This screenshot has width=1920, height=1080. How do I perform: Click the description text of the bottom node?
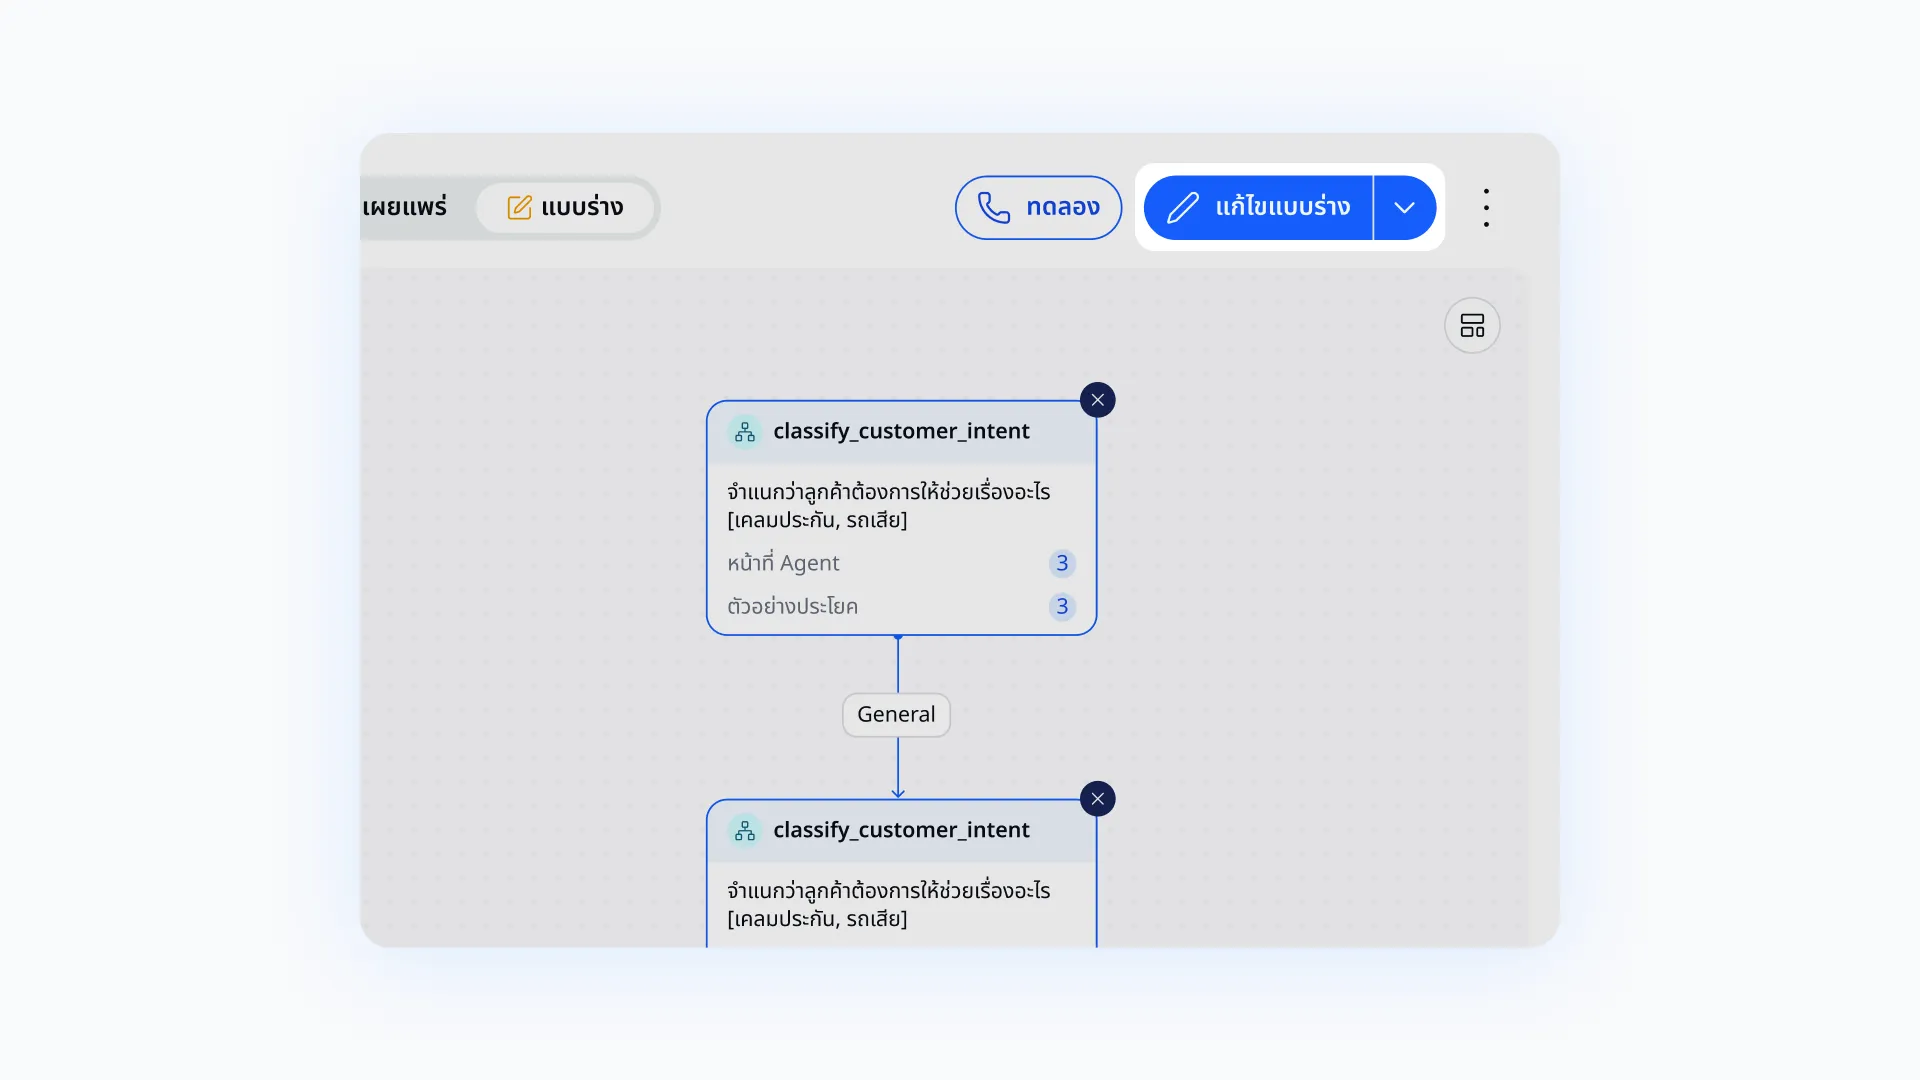click(x=888, y=904)
